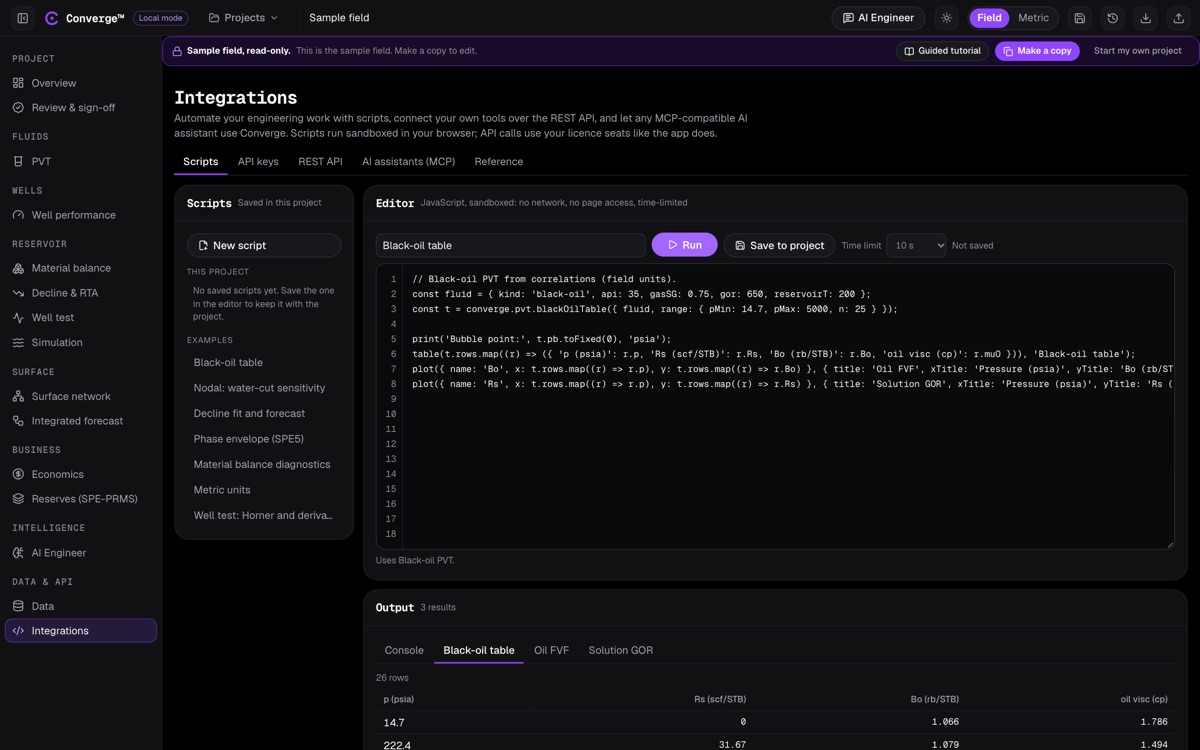The width and height of the screenshot is (1200, 750).
Task: Open Material balance section
Action: click(81, 268)
